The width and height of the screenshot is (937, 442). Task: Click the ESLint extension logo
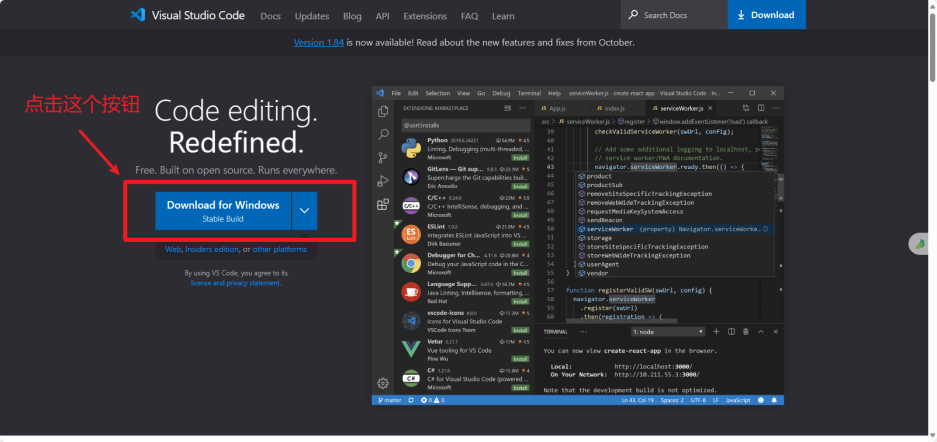(411, 235)
